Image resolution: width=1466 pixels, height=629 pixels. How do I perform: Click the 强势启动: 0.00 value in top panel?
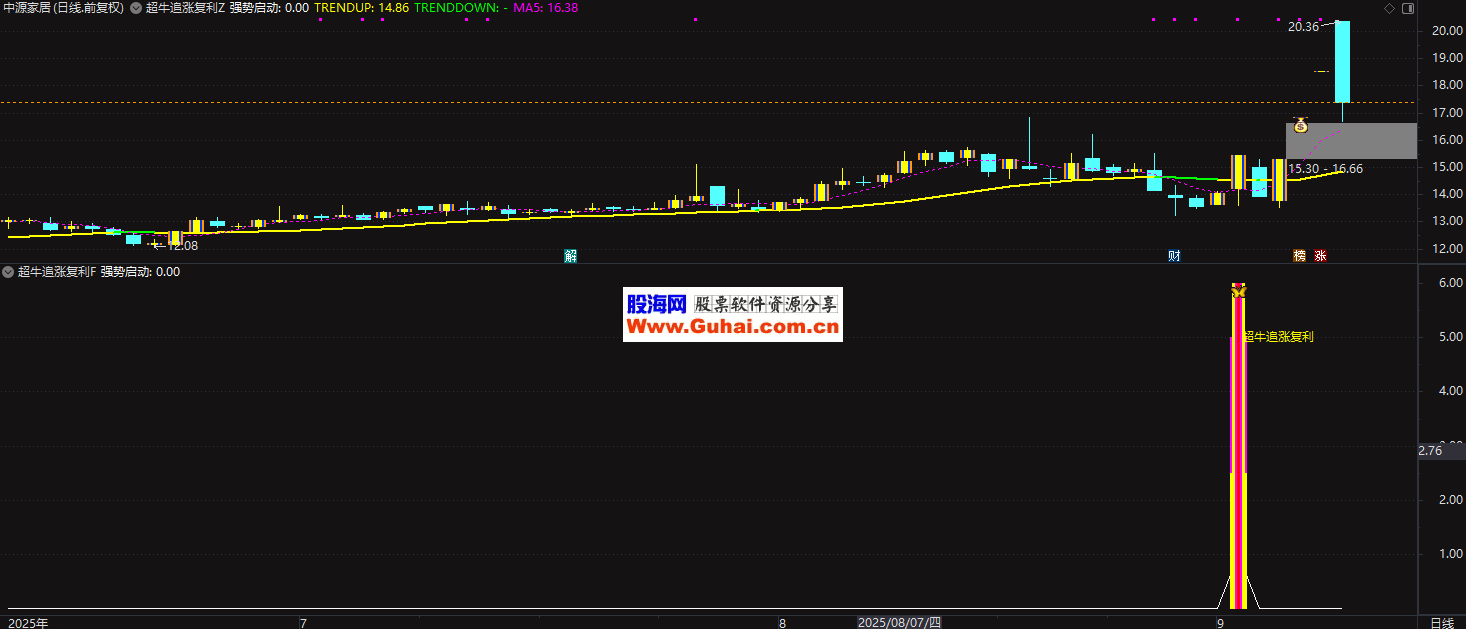click(x=269, y=8)
